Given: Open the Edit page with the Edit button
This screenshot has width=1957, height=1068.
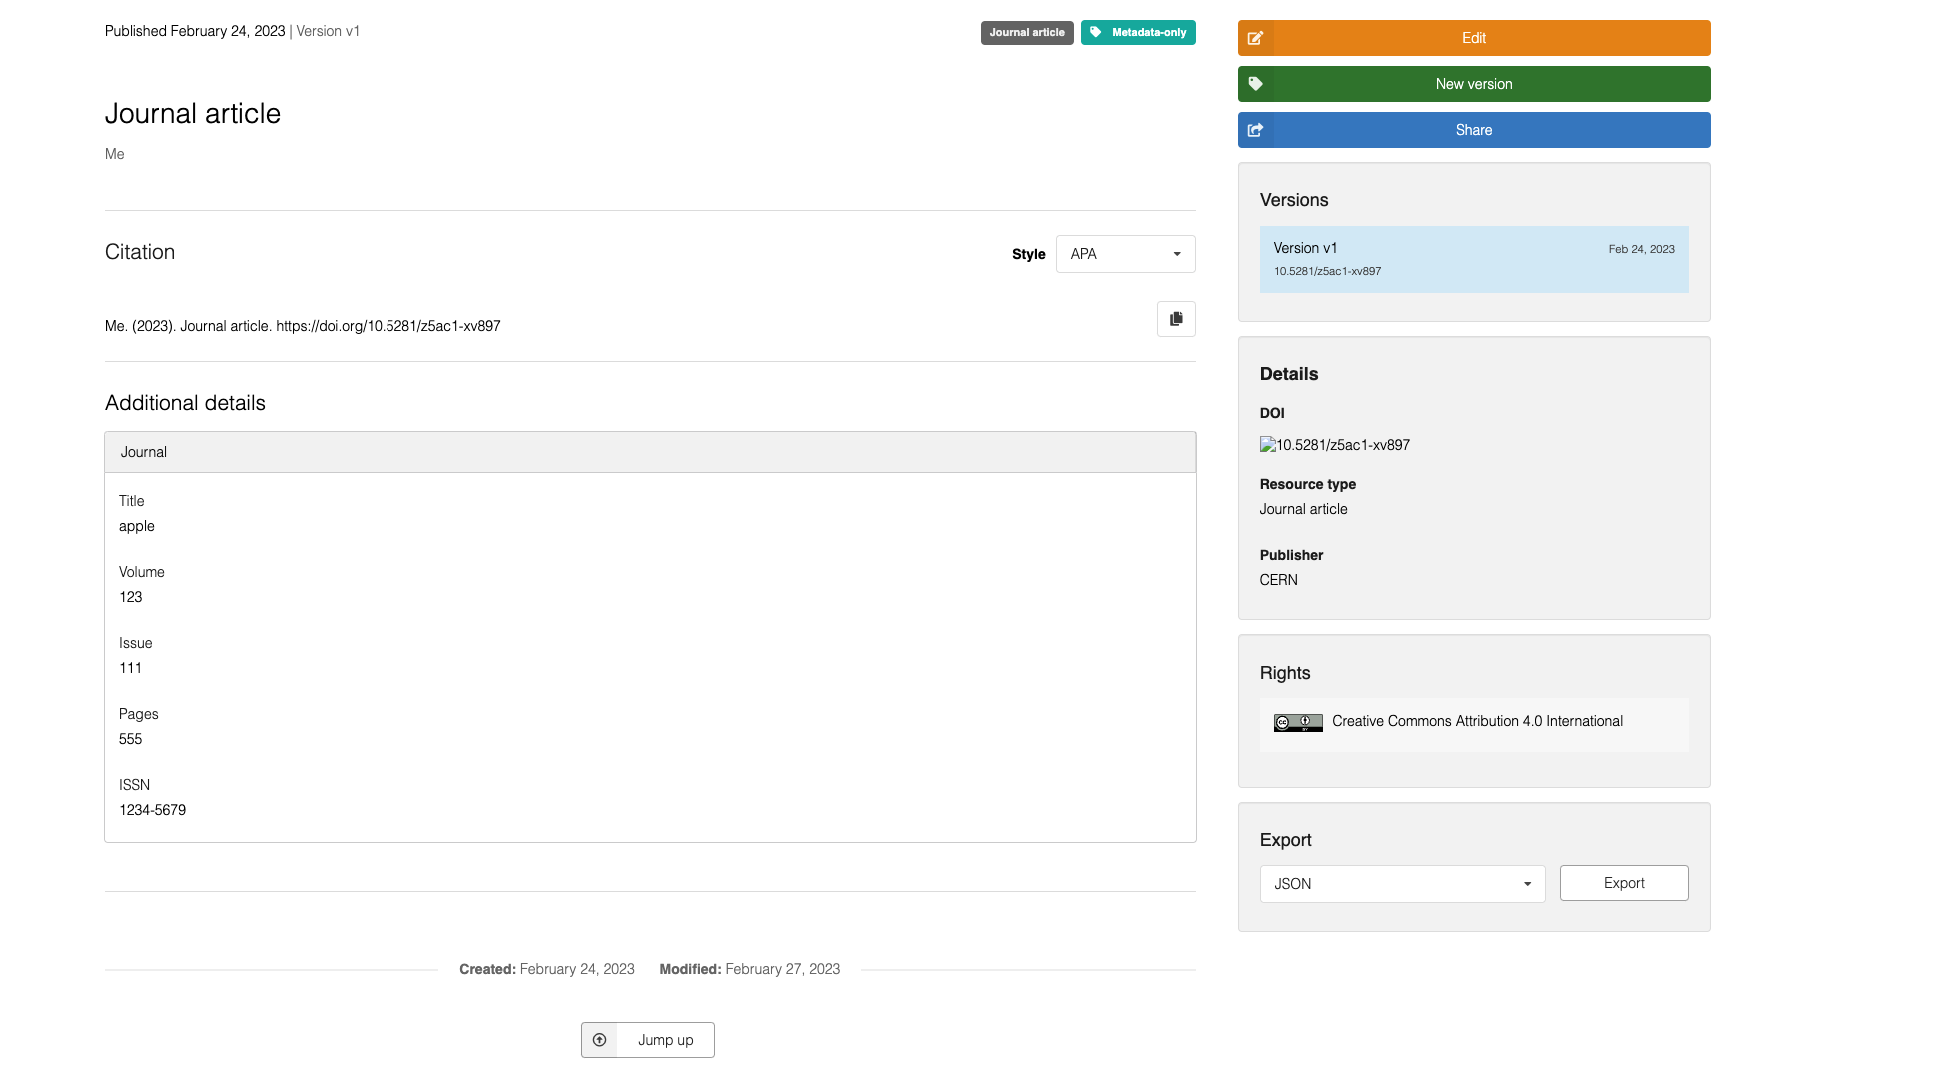Looking at the screenshot, I should (1473, 38).
